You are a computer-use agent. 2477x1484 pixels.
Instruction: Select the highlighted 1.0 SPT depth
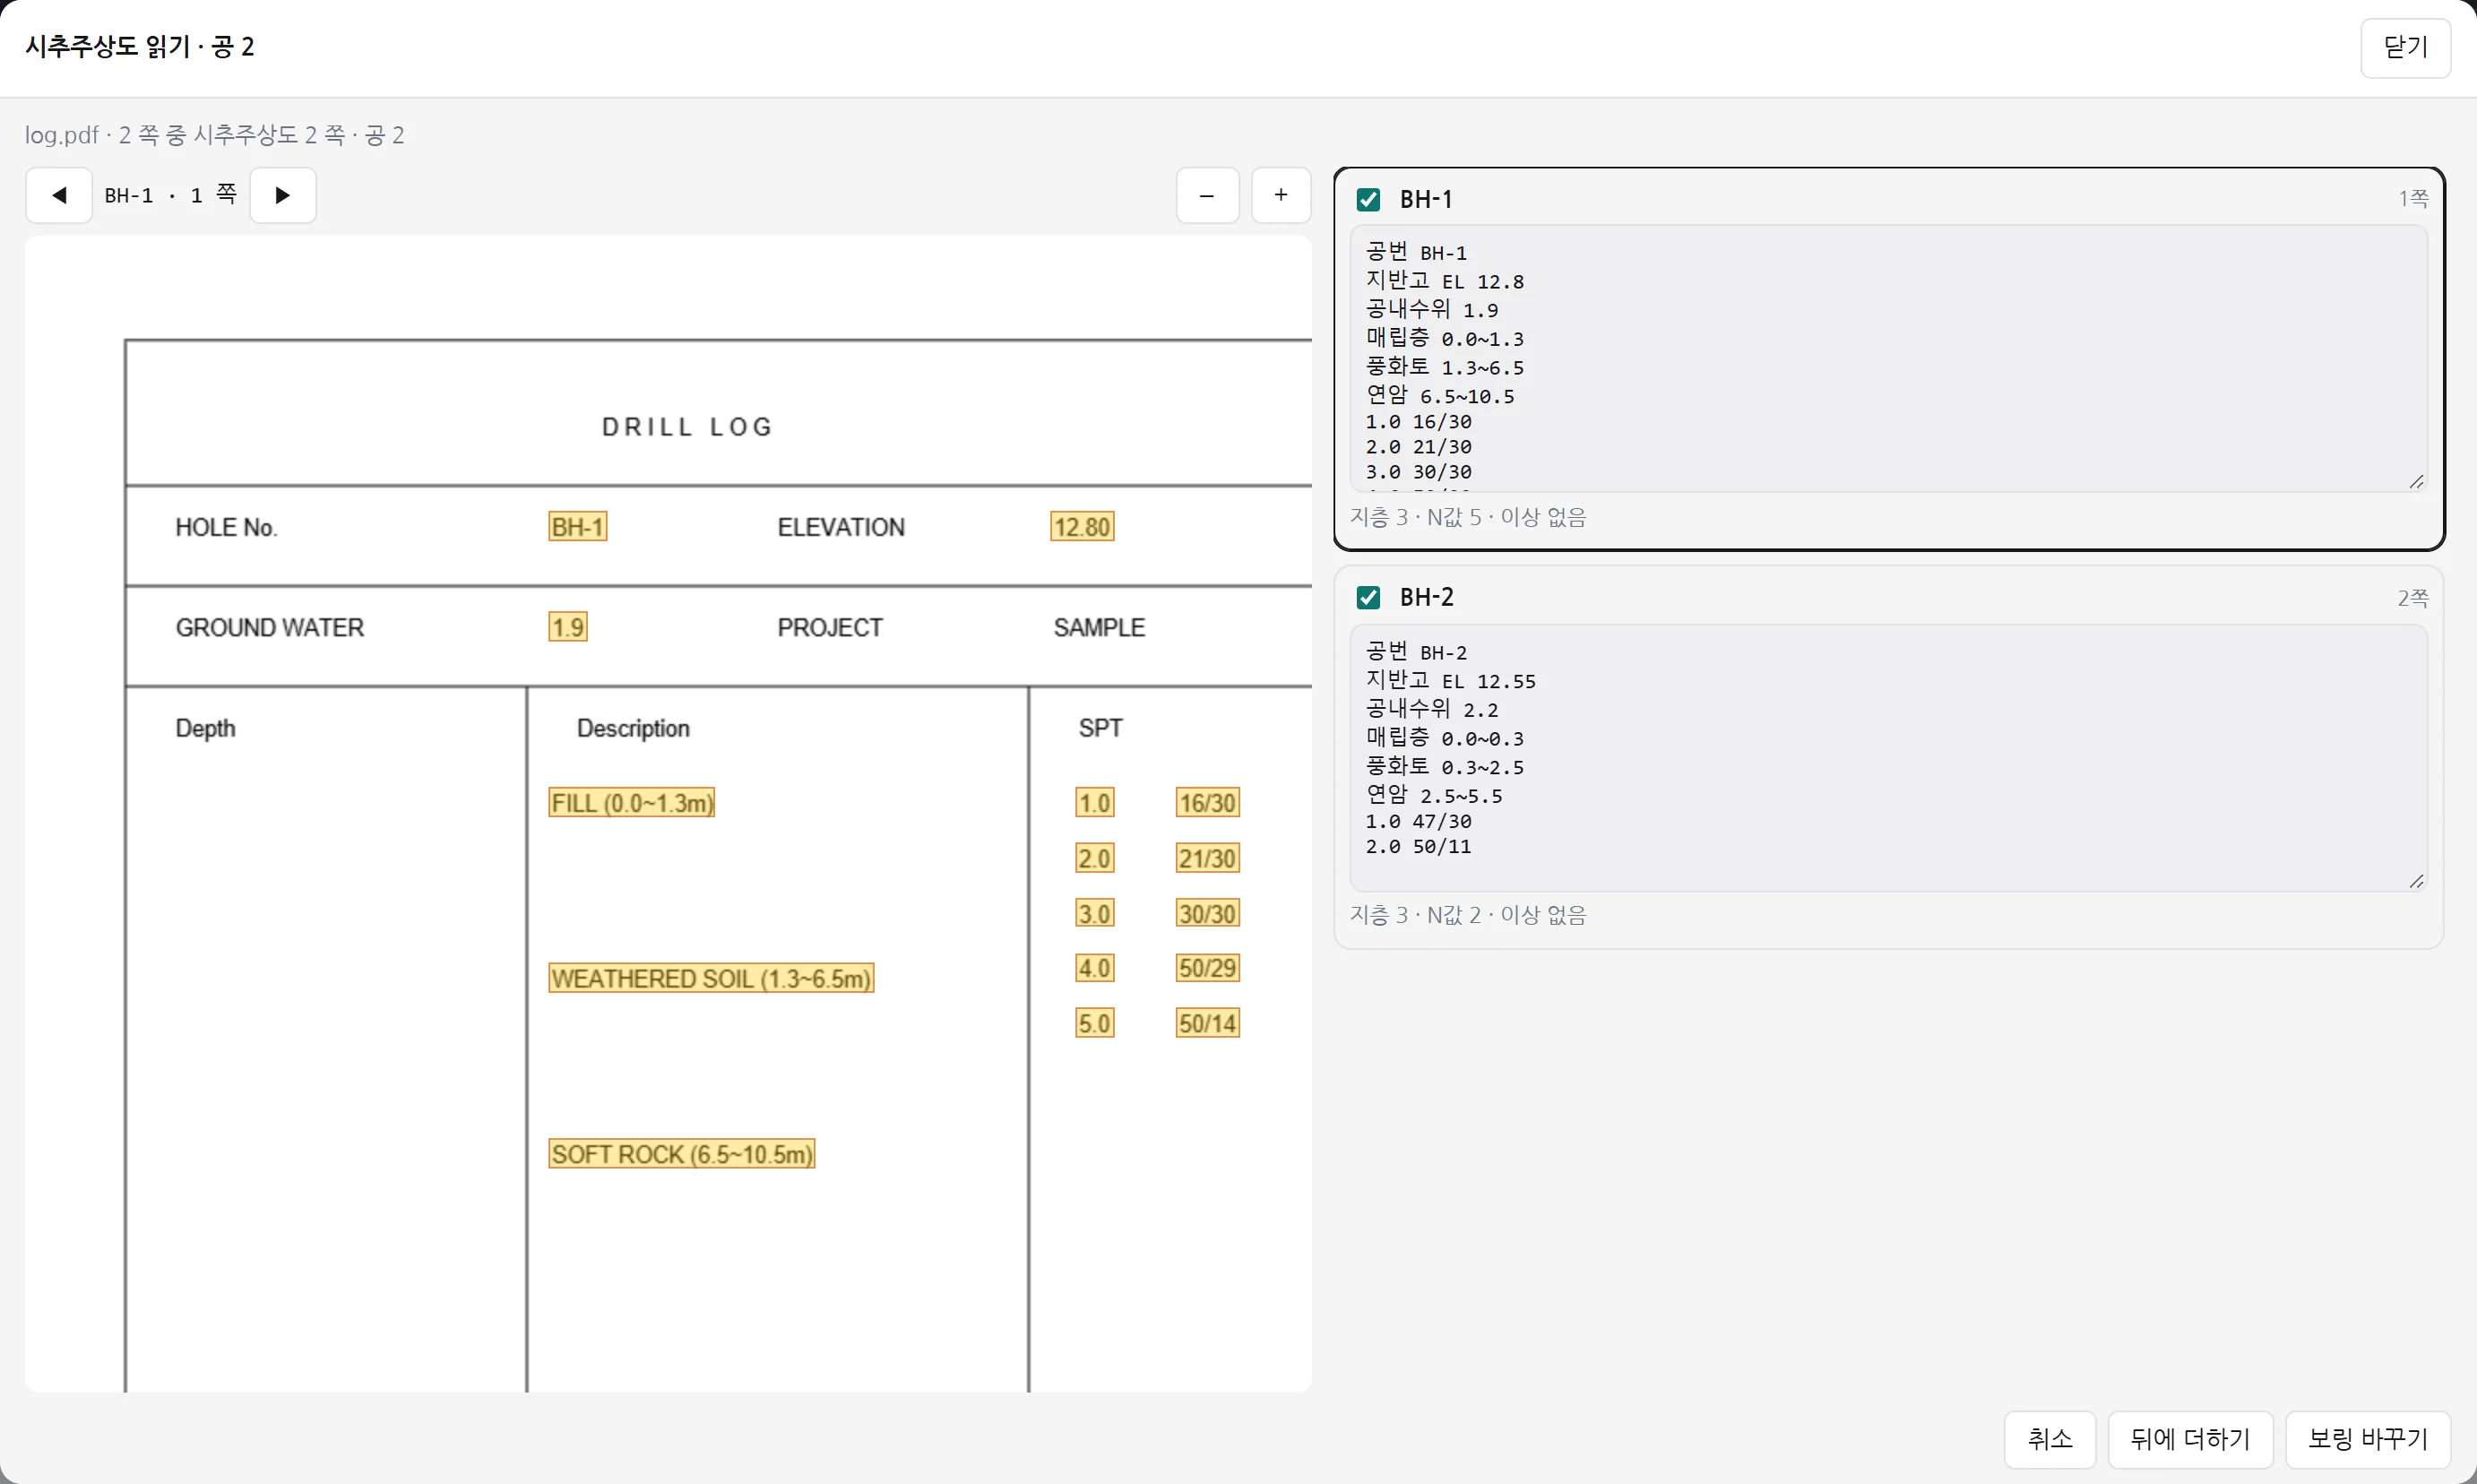[x=1094, y=803]
